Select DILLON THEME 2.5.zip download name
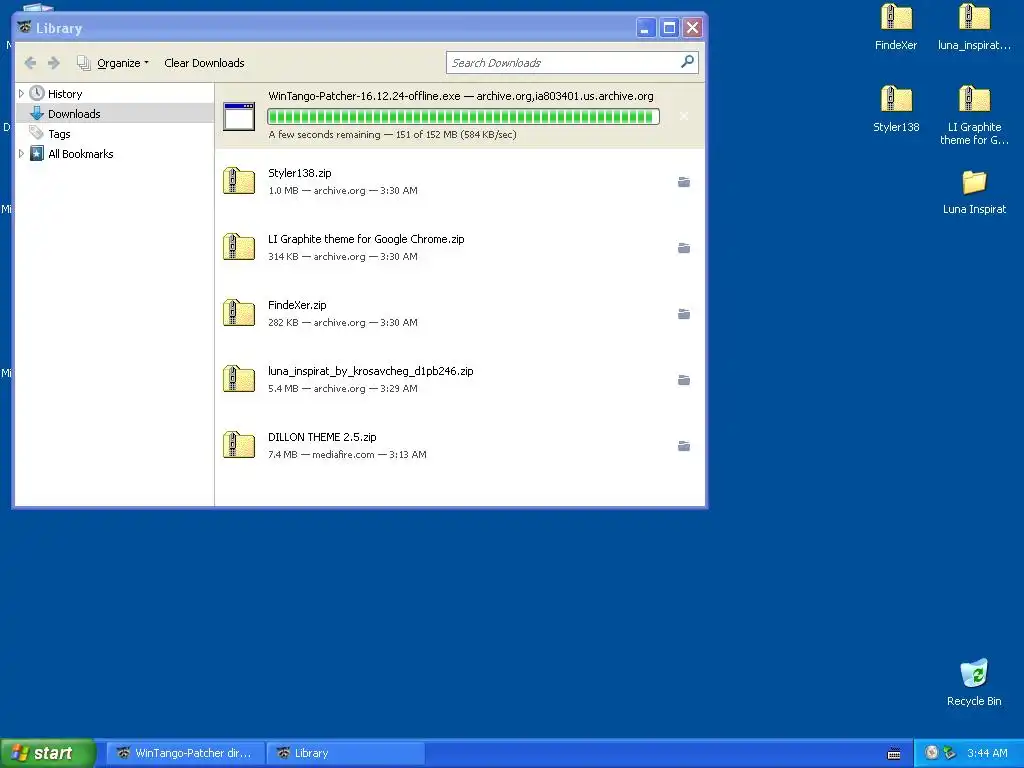 tap(322, 437)
